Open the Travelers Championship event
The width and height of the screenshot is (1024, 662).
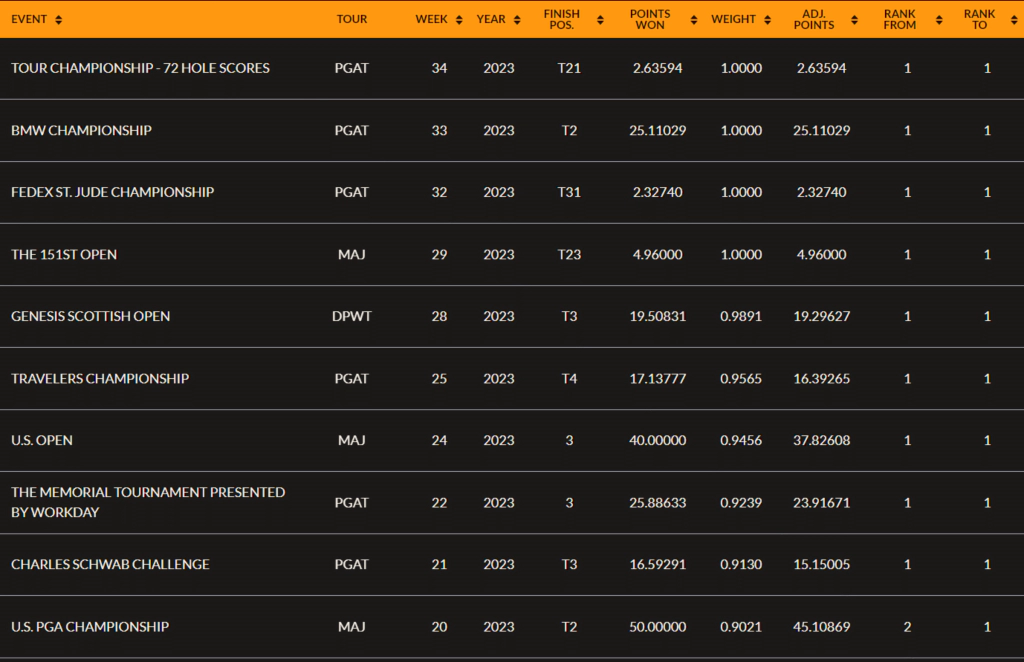(x=100, y=378)
